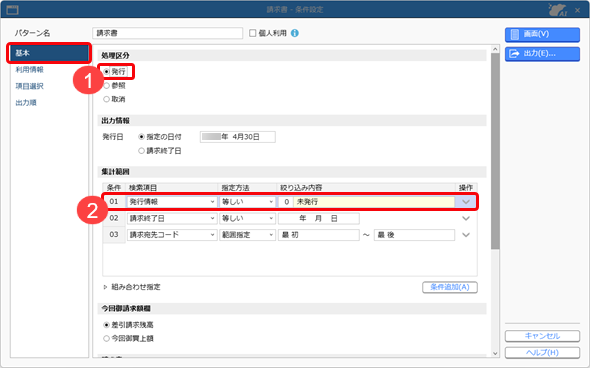
Task: Select the 発行 radio button
Action: [106, 71]
